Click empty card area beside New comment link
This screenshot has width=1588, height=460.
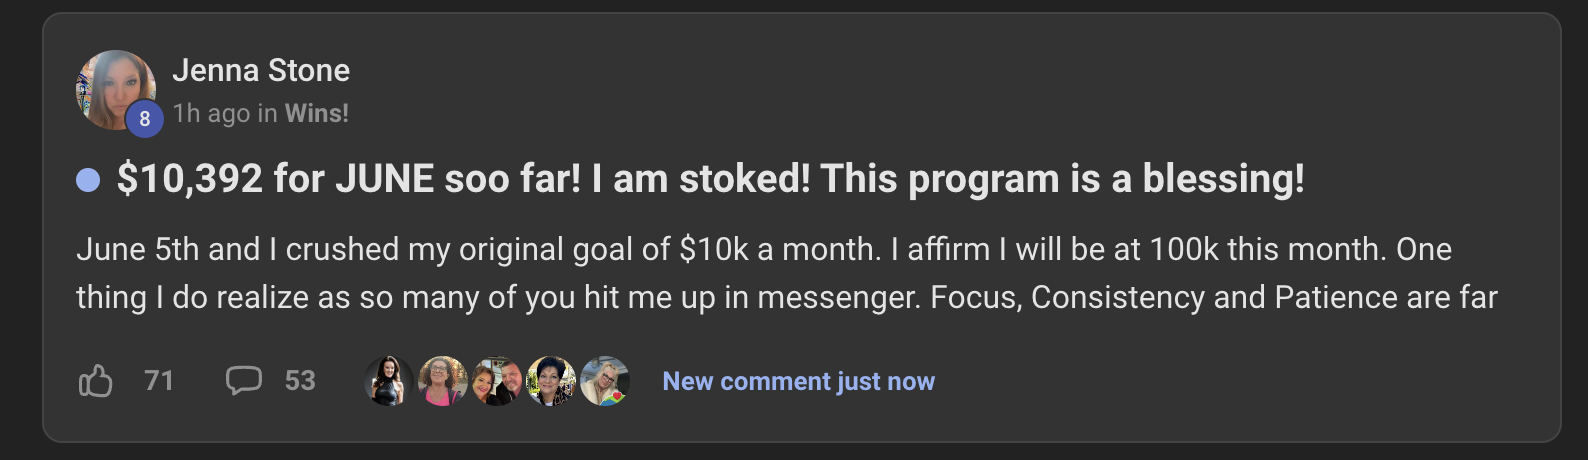click(1240, 381)
